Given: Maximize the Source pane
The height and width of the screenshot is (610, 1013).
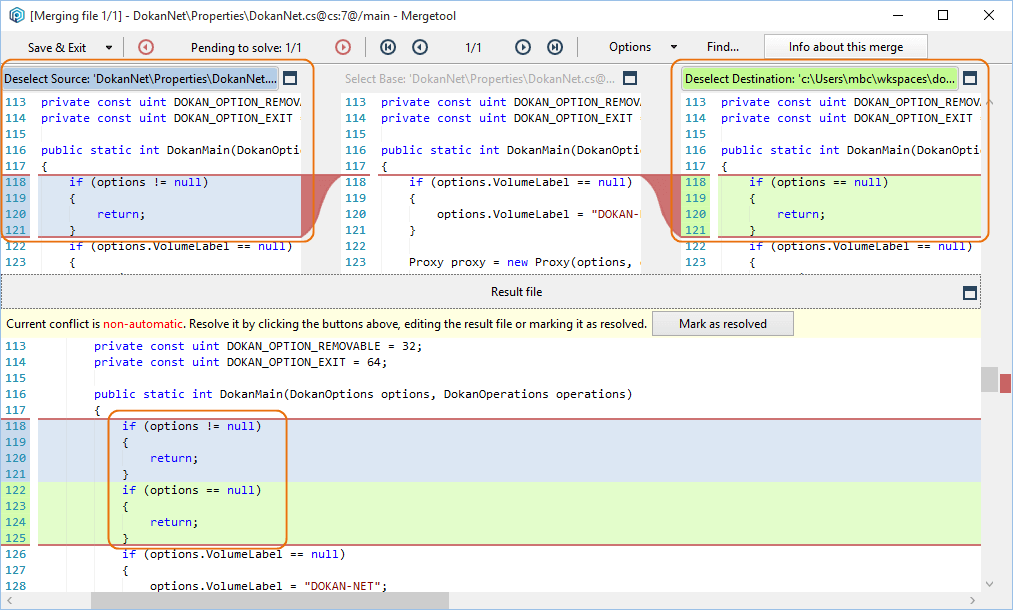Looking at the screenshot, I should 291,78.
